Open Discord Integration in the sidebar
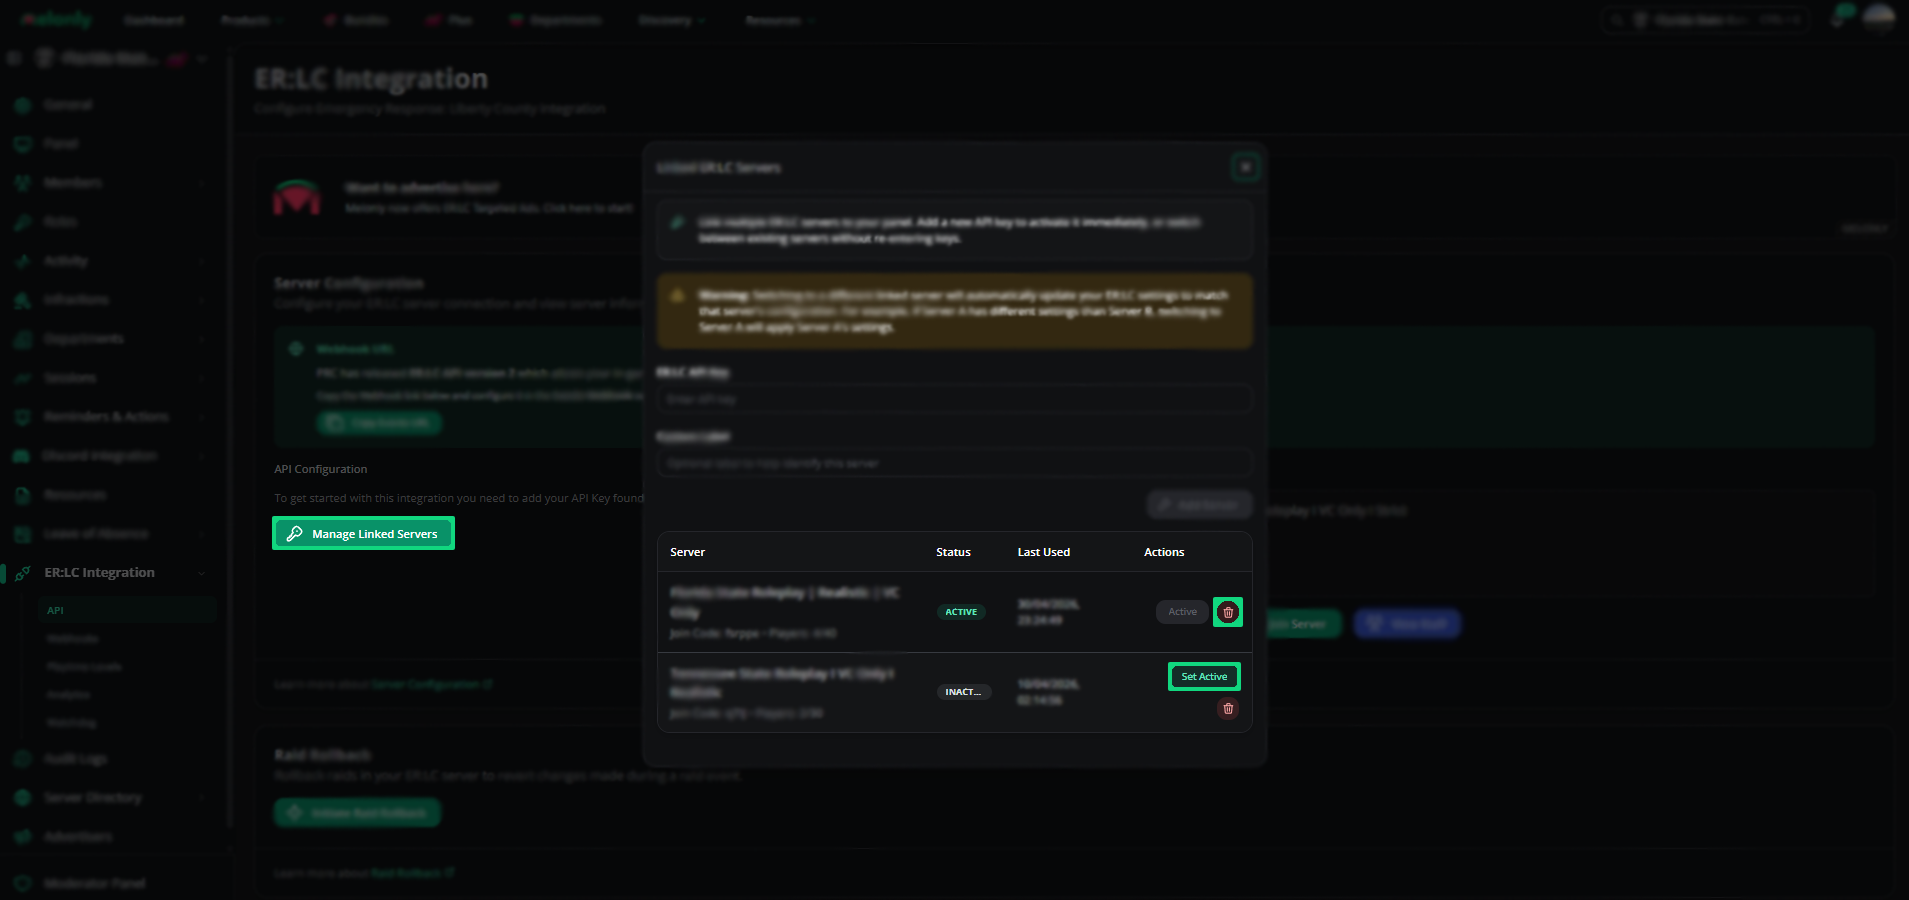The width and height of the screenshot is (1909, 900). point(100,456)
